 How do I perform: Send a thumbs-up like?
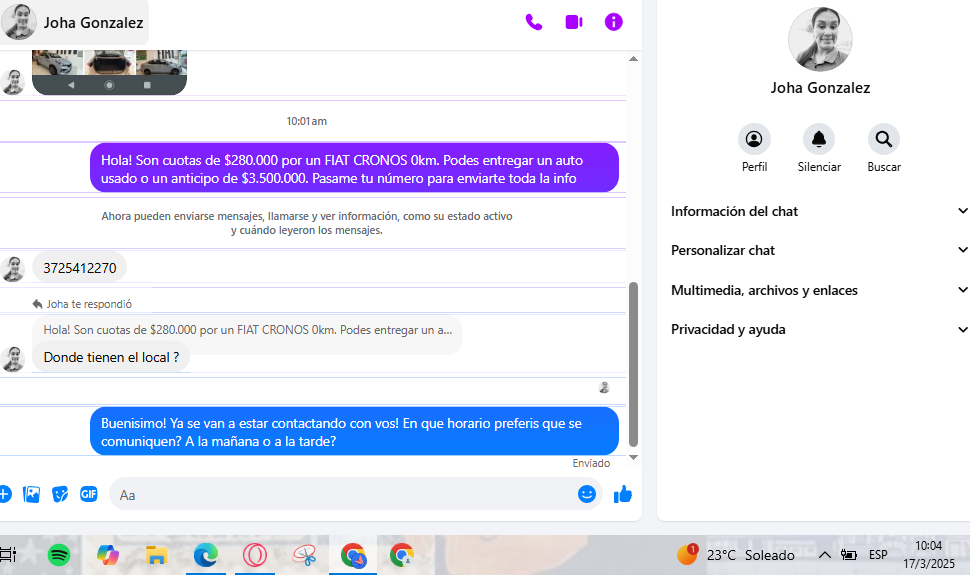623,494
